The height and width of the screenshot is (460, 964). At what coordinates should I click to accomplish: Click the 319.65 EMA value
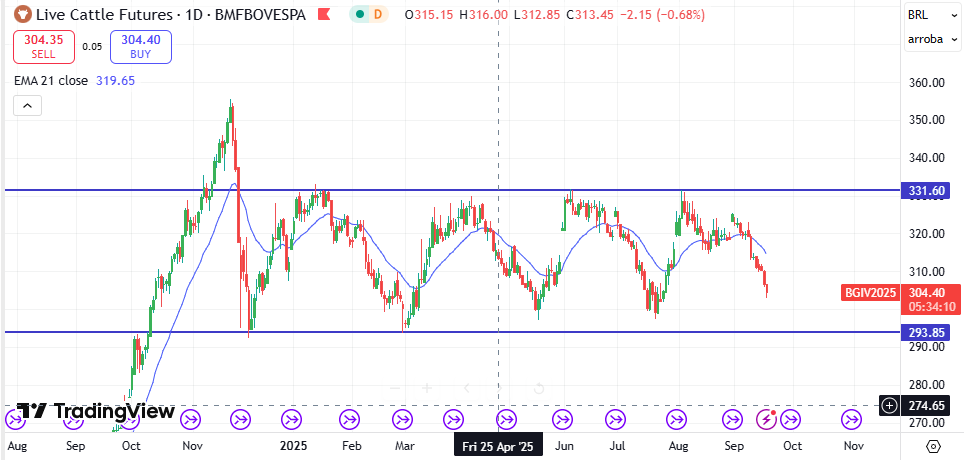pyautogui.click(x=116, y=81)
